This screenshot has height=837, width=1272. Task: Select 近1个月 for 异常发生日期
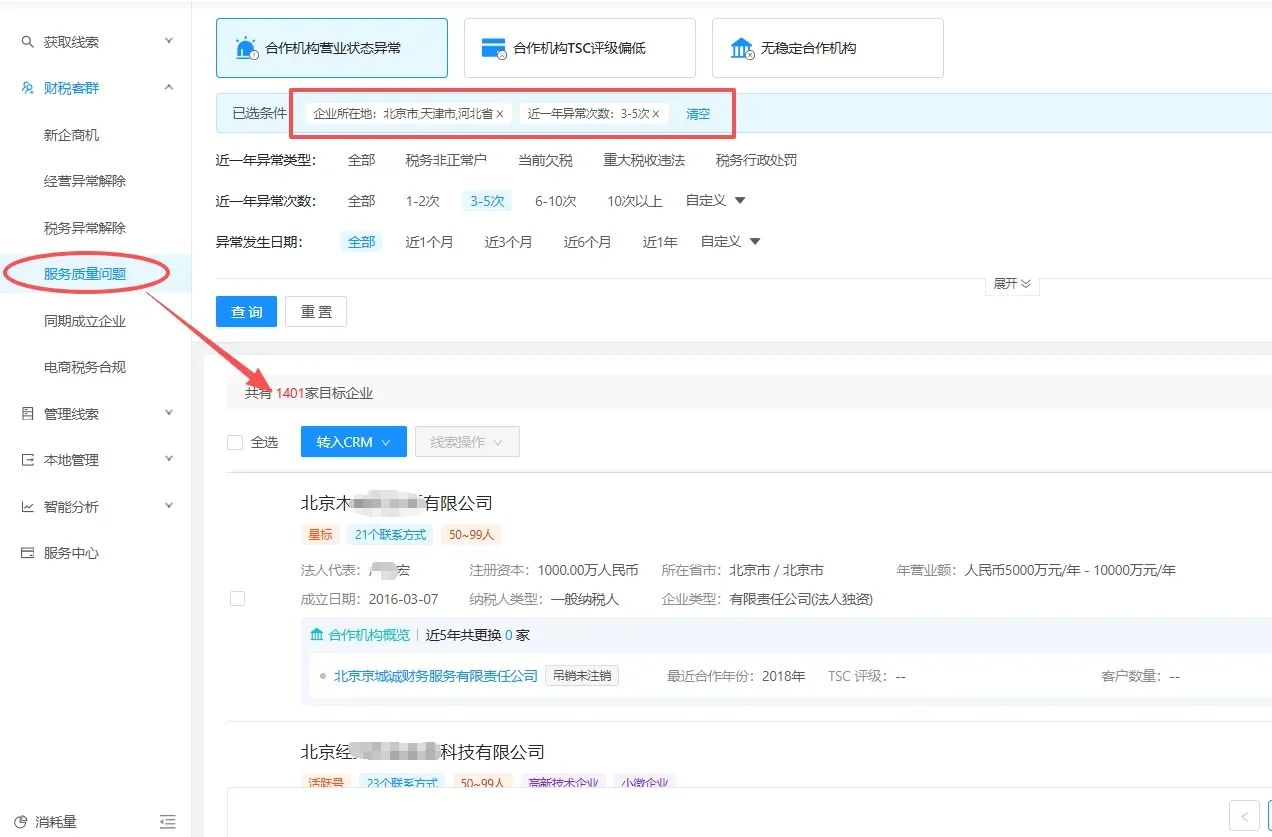pos(429,242)
